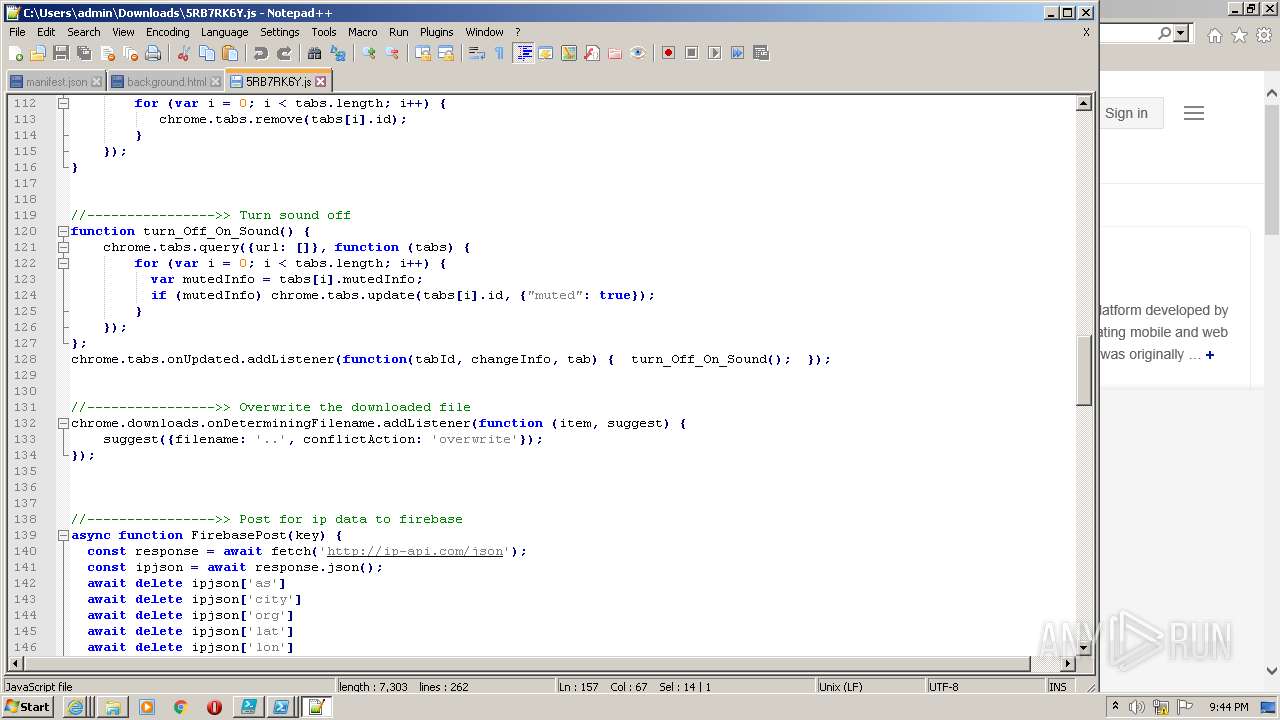Click the Zoom Out toolbar icon
Image resolution: width=1280 pixels, height=720 pixels.
tap(392, 53)
